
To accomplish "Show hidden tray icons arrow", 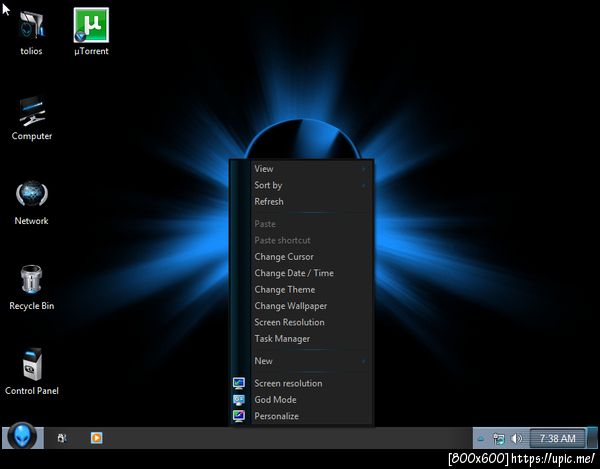I will click(481, 439).
